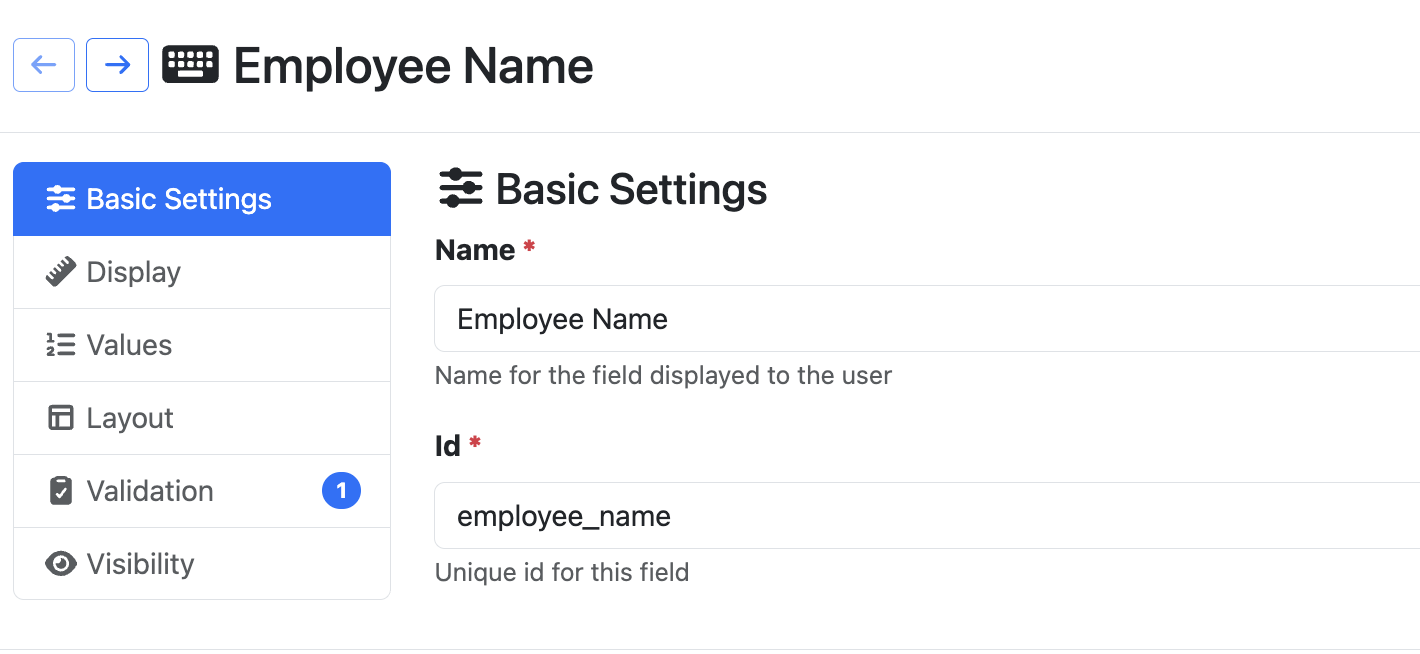This screenshot has width=1420, height=654.
Task: Click the forward arrow navigation button
Action: click(x=117, y=65)
